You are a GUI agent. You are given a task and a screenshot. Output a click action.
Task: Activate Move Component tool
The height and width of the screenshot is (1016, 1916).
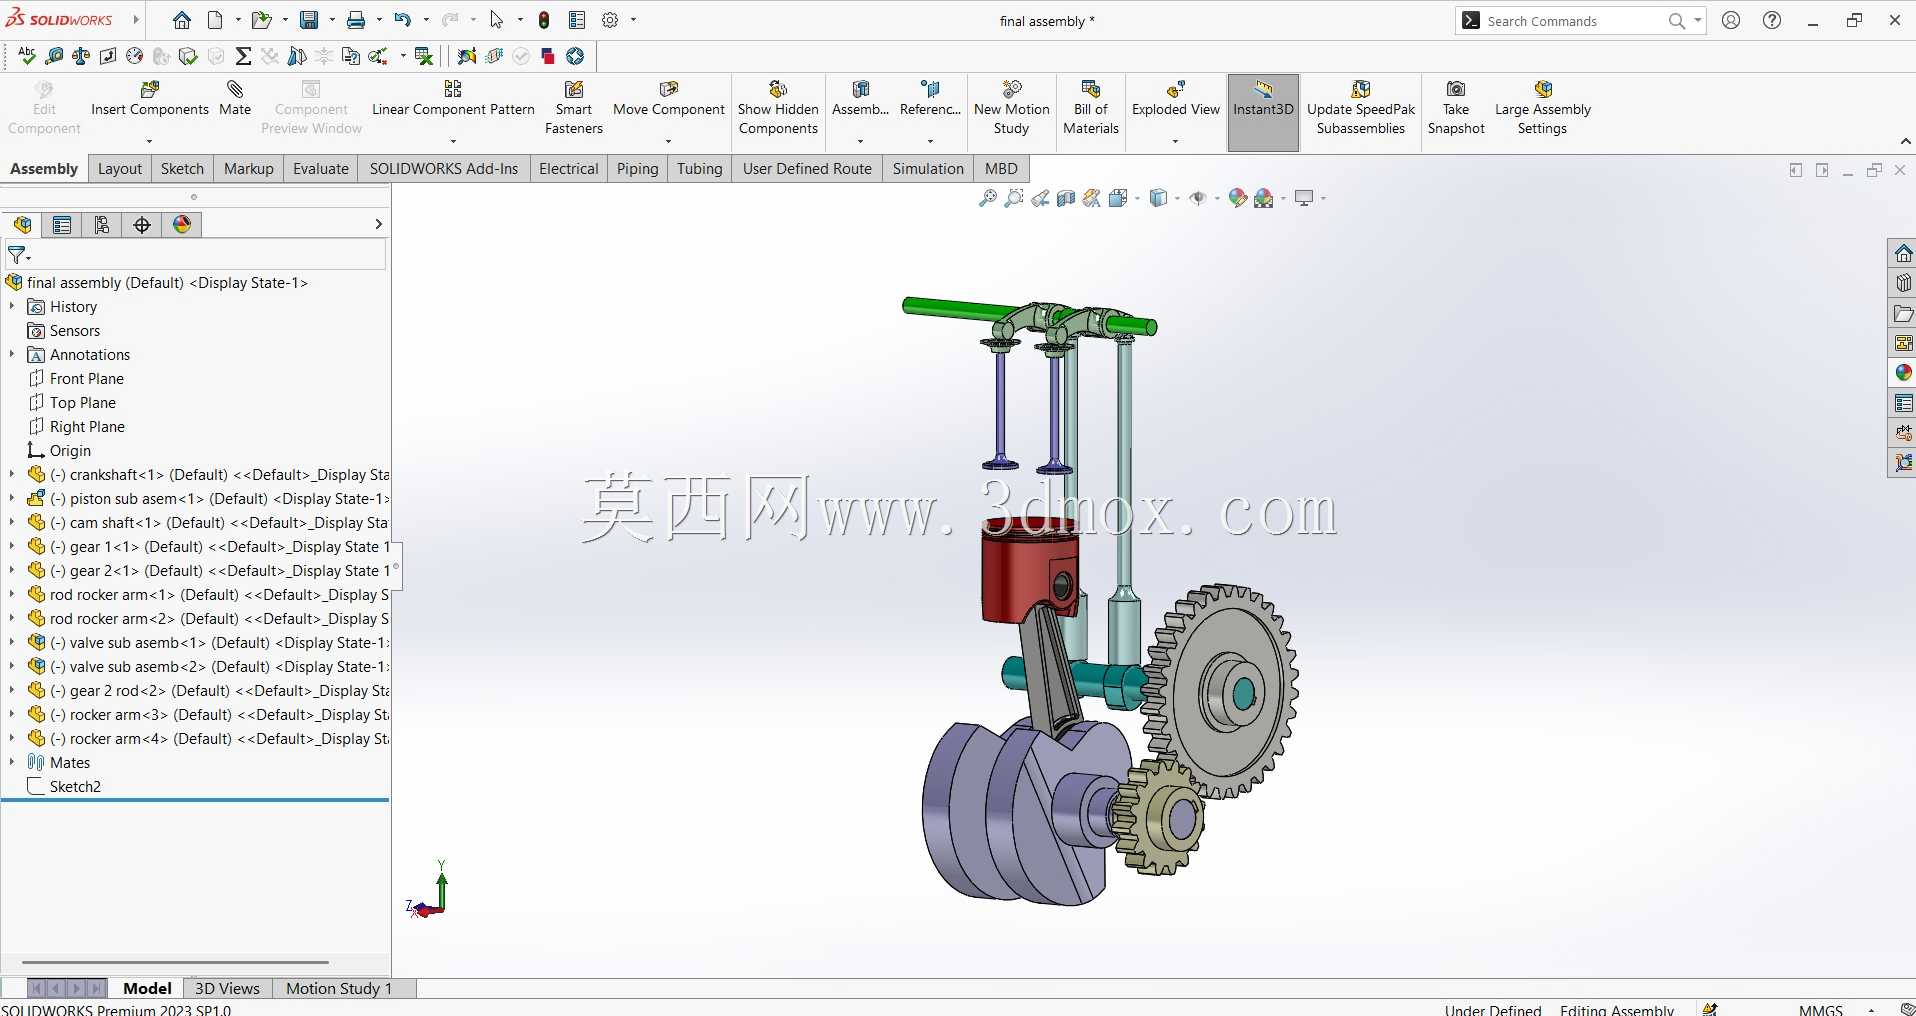(x=668, y=98)
